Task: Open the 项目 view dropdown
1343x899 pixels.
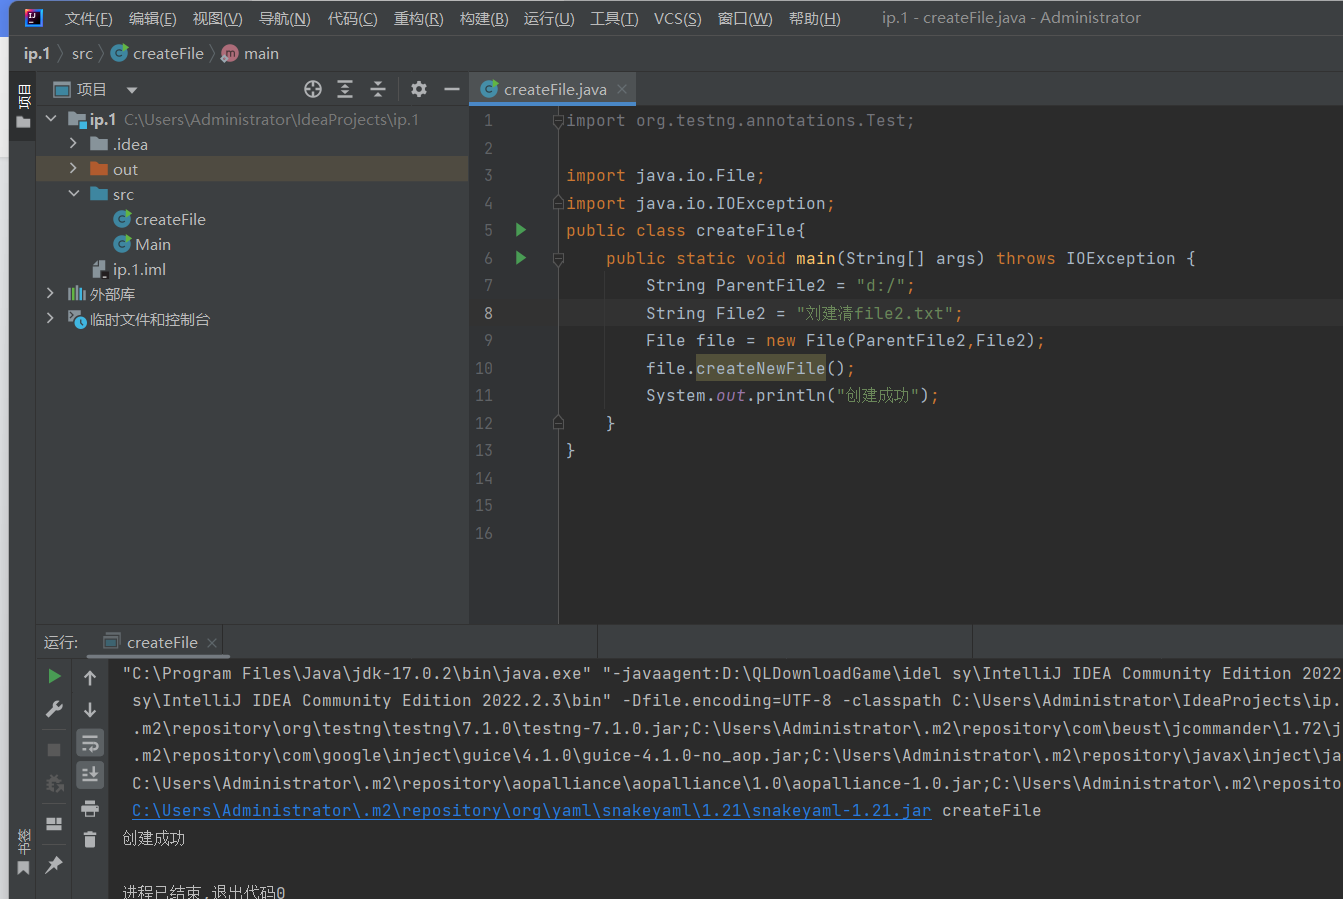Action: click(132, 90)
